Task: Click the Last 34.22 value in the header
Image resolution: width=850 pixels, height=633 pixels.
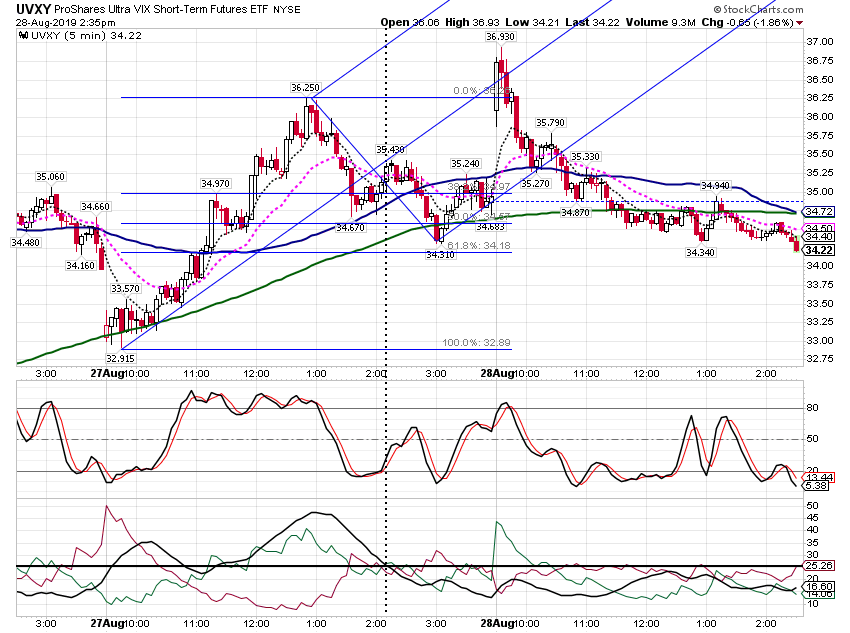Action: point(592,22)
